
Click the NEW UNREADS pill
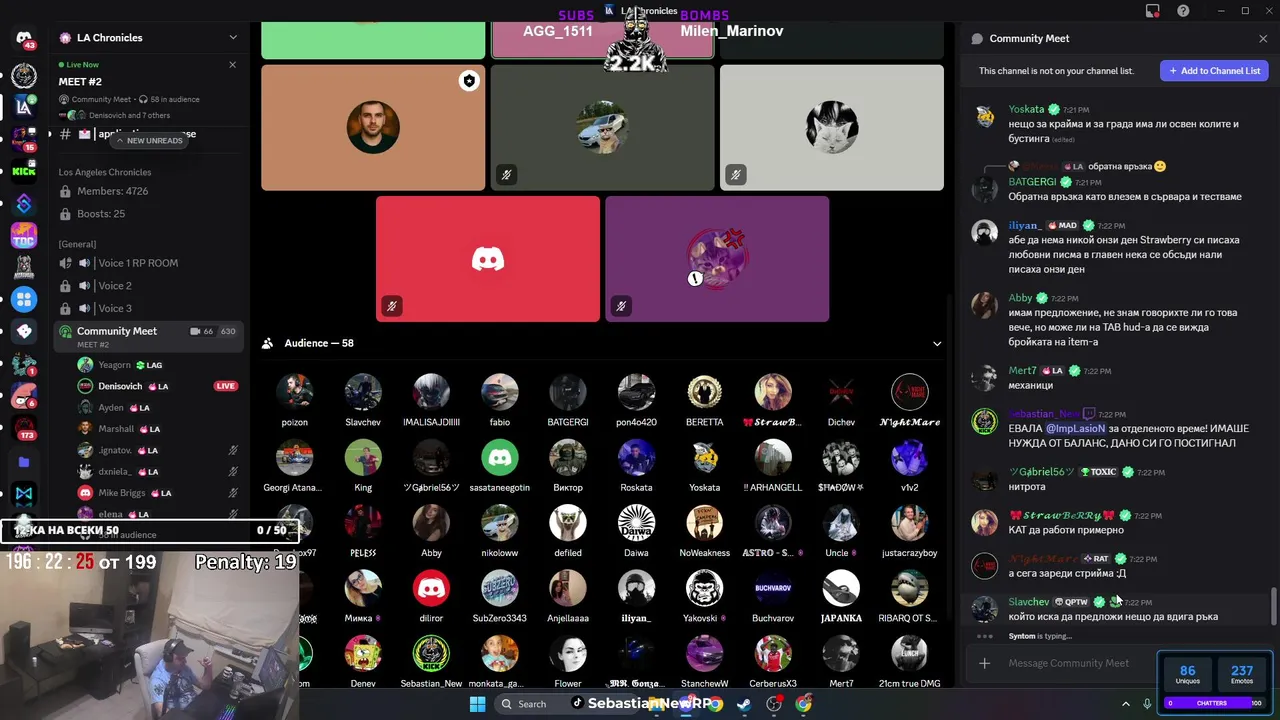[x=148, y=141]
